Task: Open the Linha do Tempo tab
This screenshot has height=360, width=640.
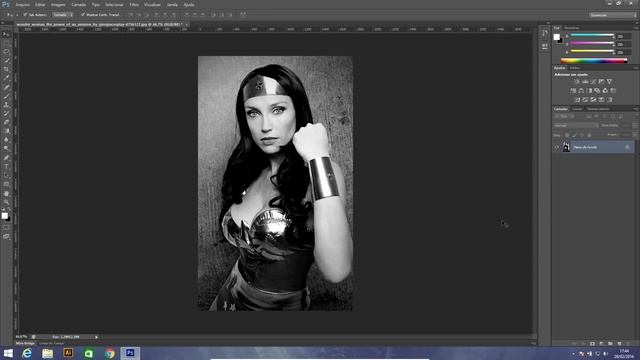Action: click(51, 344)
